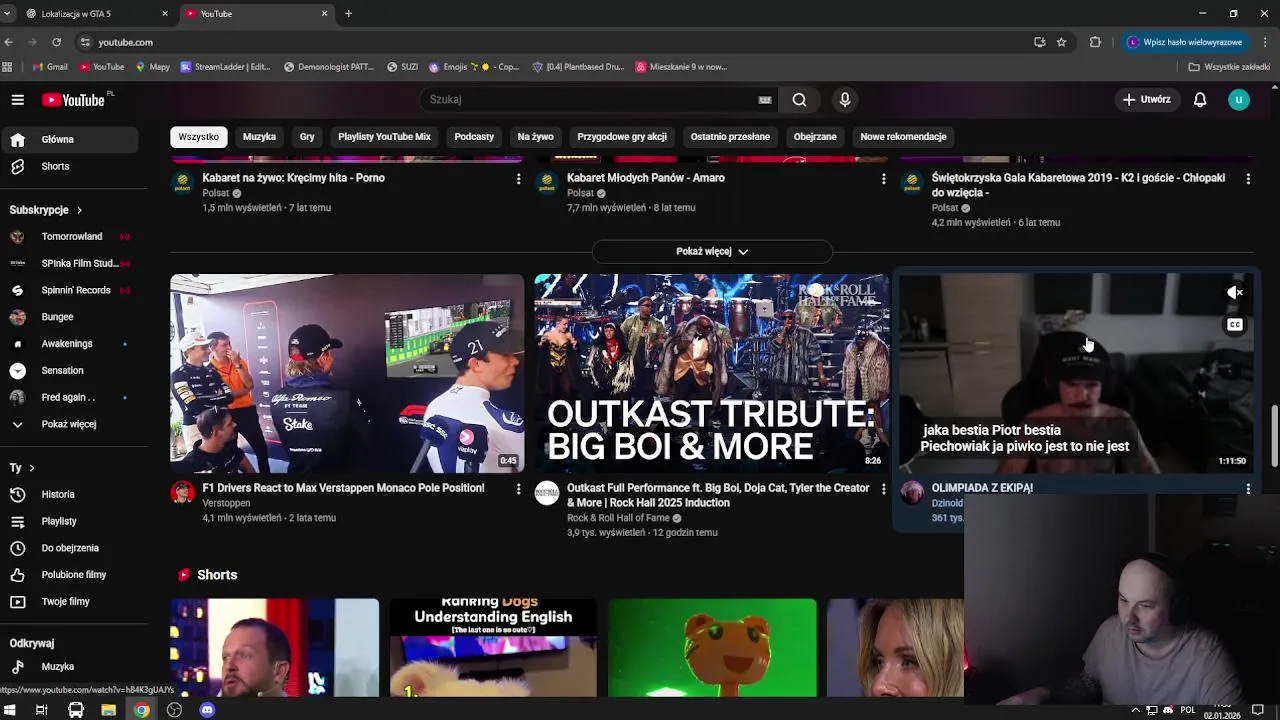This screenshot has width=1280, height=720.
Task: Open options for Kabaret na żywo video
Action: (518, 178)
